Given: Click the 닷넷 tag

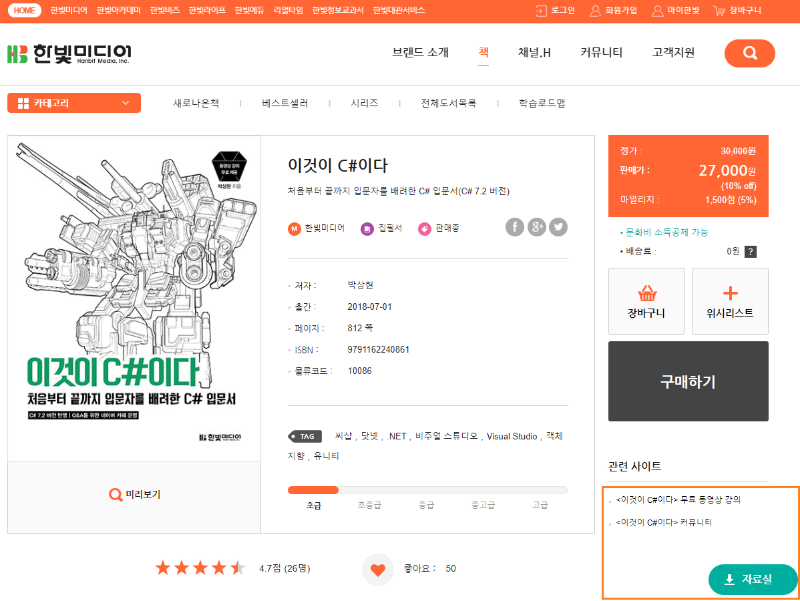Looking at the screenshot, I should 370,436.
